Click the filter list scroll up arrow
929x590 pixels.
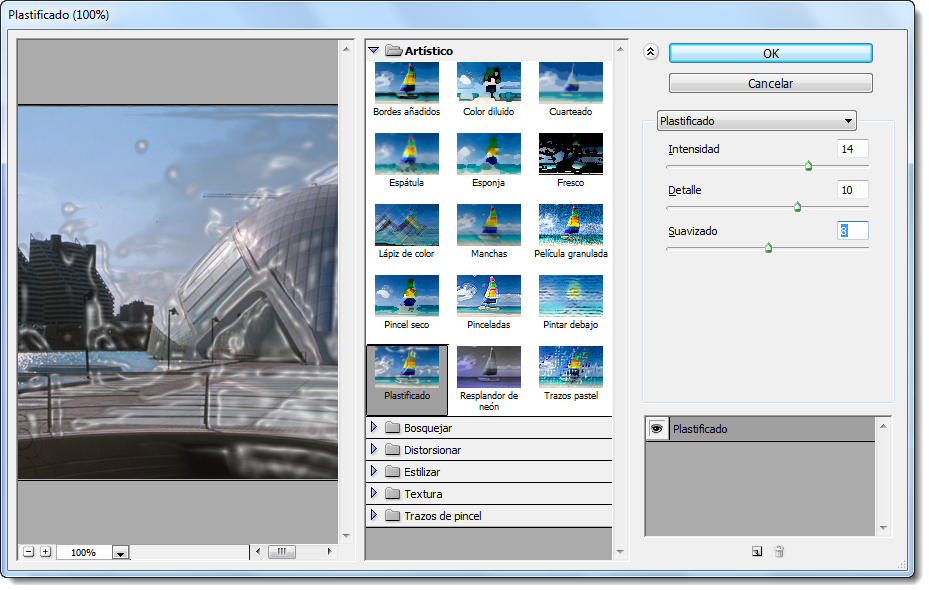[620, 49]
